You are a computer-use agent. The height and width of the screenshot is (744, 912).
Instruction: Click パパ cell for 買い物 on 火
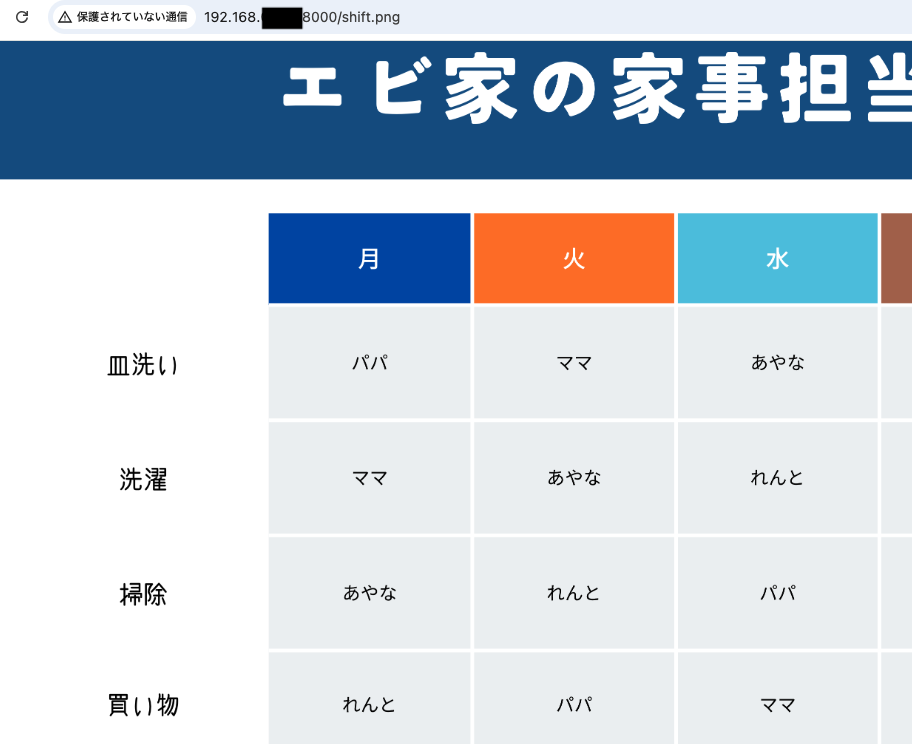pyautogui.click(x=573, y=704)
